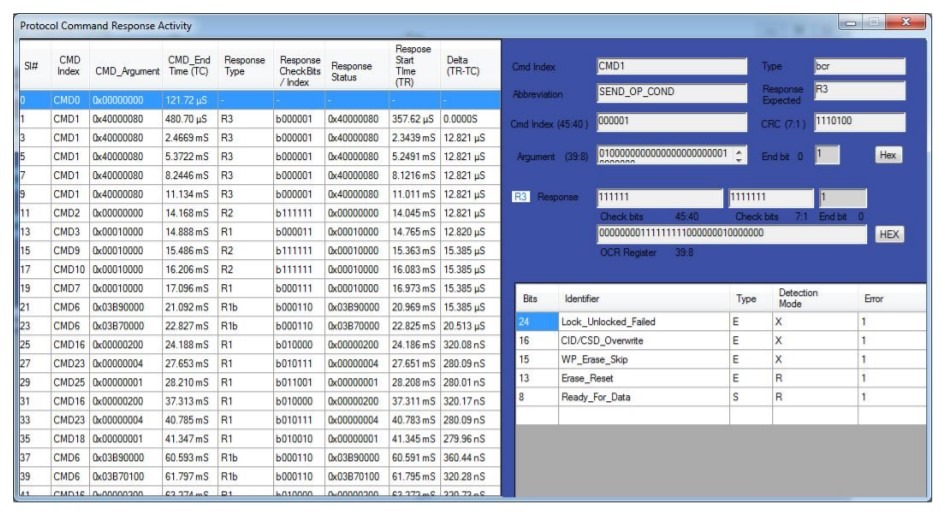Click the Type field containing bcr
This screenshot has height=513, width=942.
click(858, 66)
